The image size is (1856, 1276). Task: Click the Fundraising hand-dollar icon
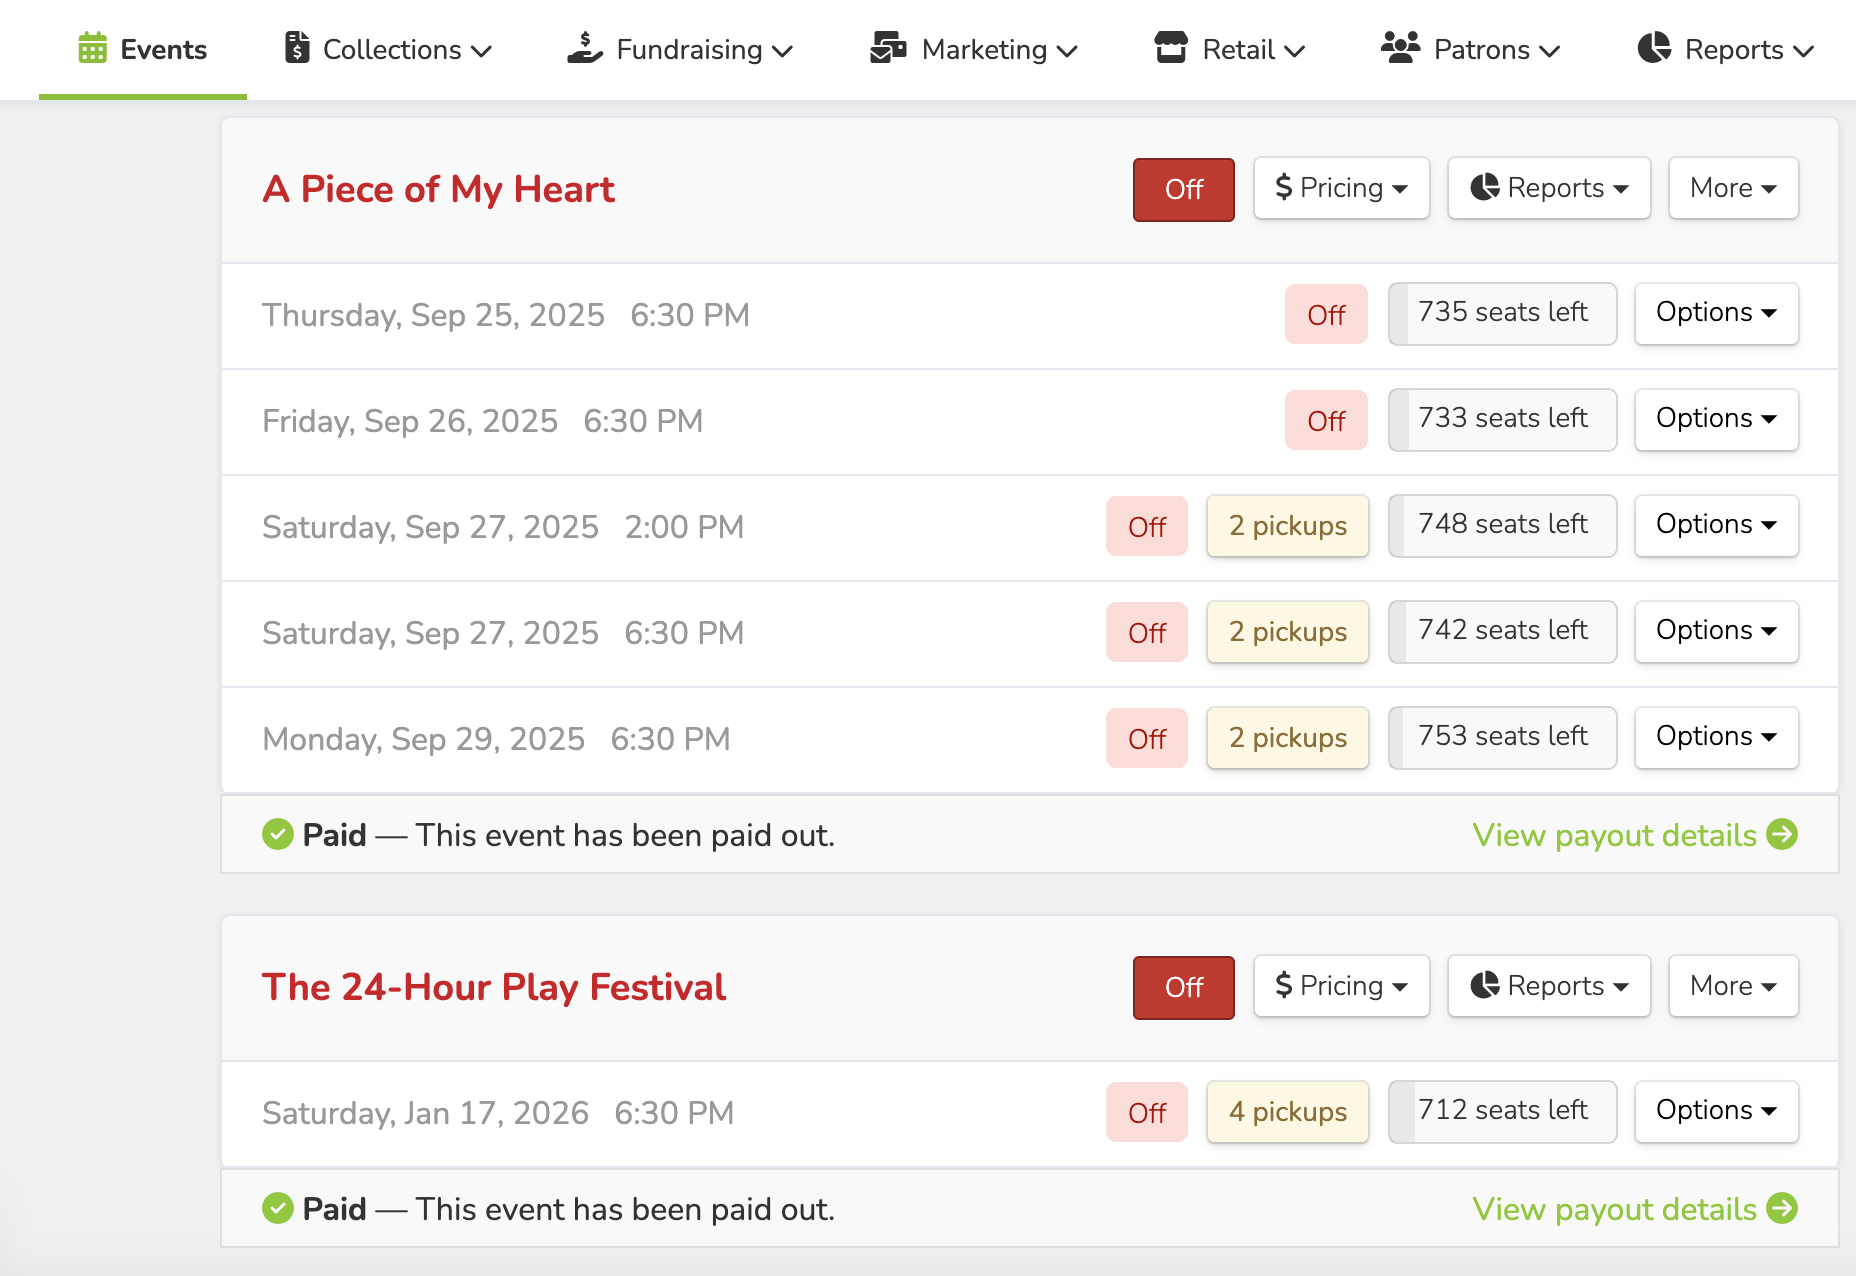pyautogui.click(x=585, y=48)
